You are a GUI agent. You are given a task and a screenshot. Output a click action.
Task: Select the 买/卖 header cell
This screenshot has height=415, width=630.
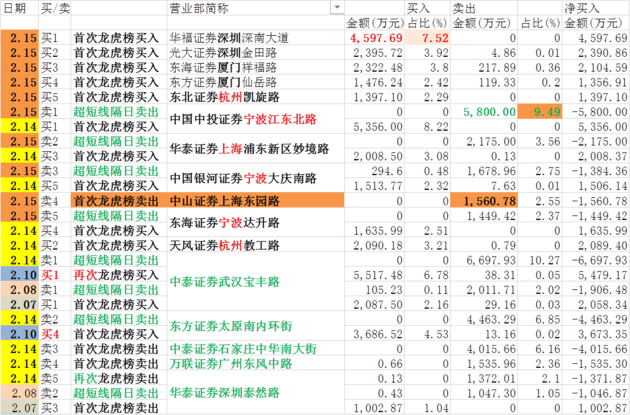click(x=55, y=8)
